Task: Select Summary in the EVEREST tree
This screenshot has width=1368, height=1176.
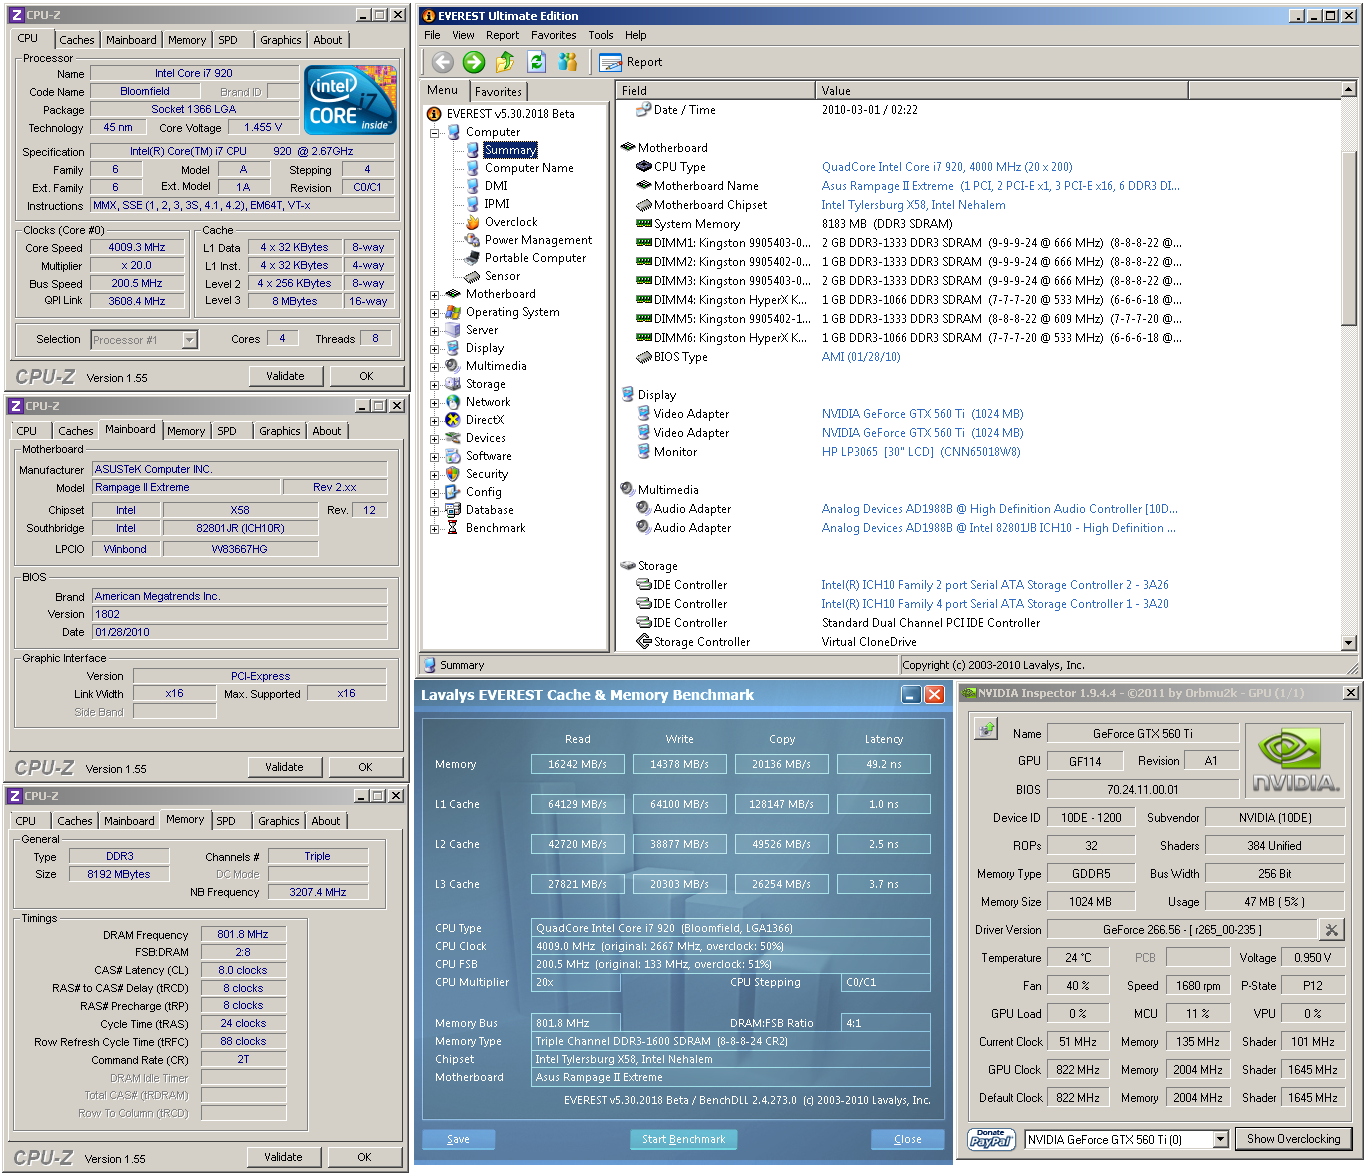Action: [x=510, y=150]
